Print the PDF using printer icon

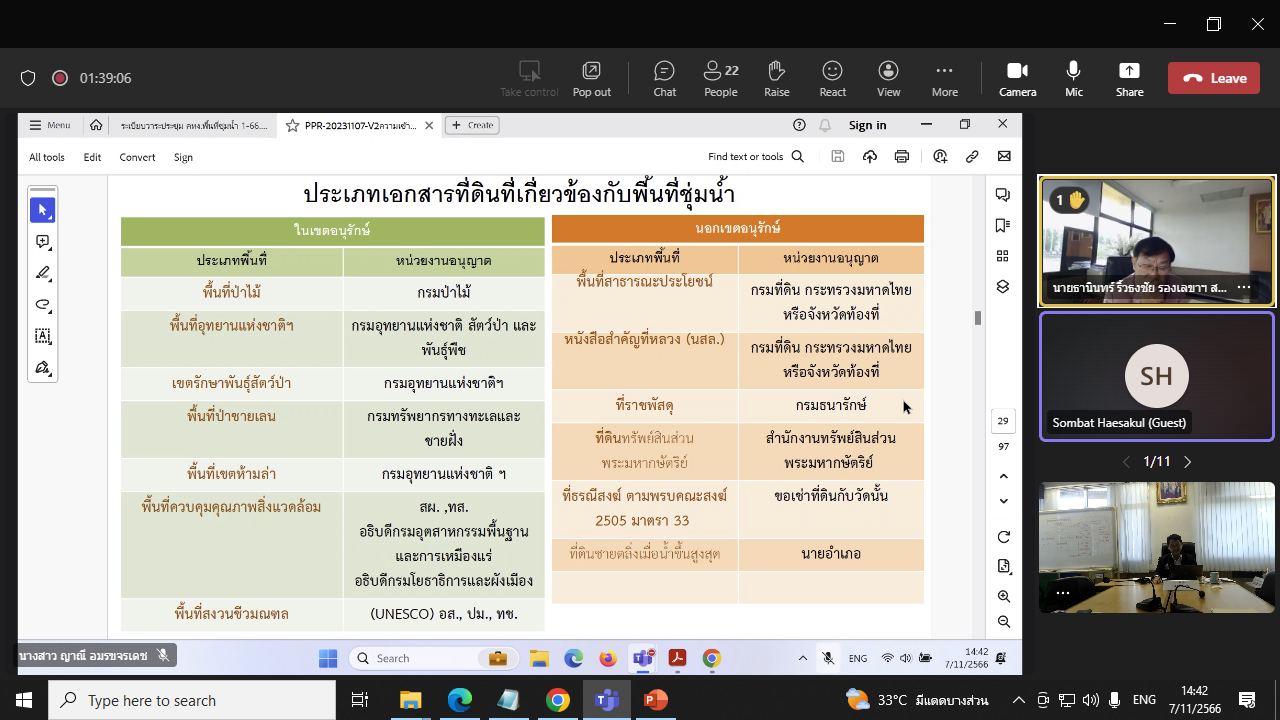[x=902, y=157]
